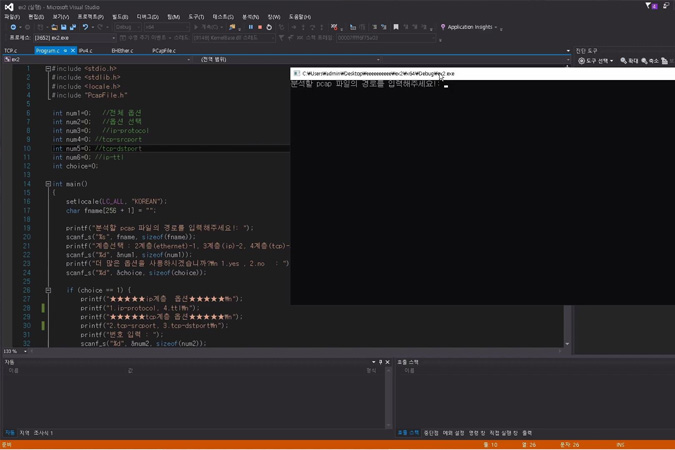Viewport: 675px width, 450px height.
Task: Close the Autos panel with X
Action: pos(387,362)
